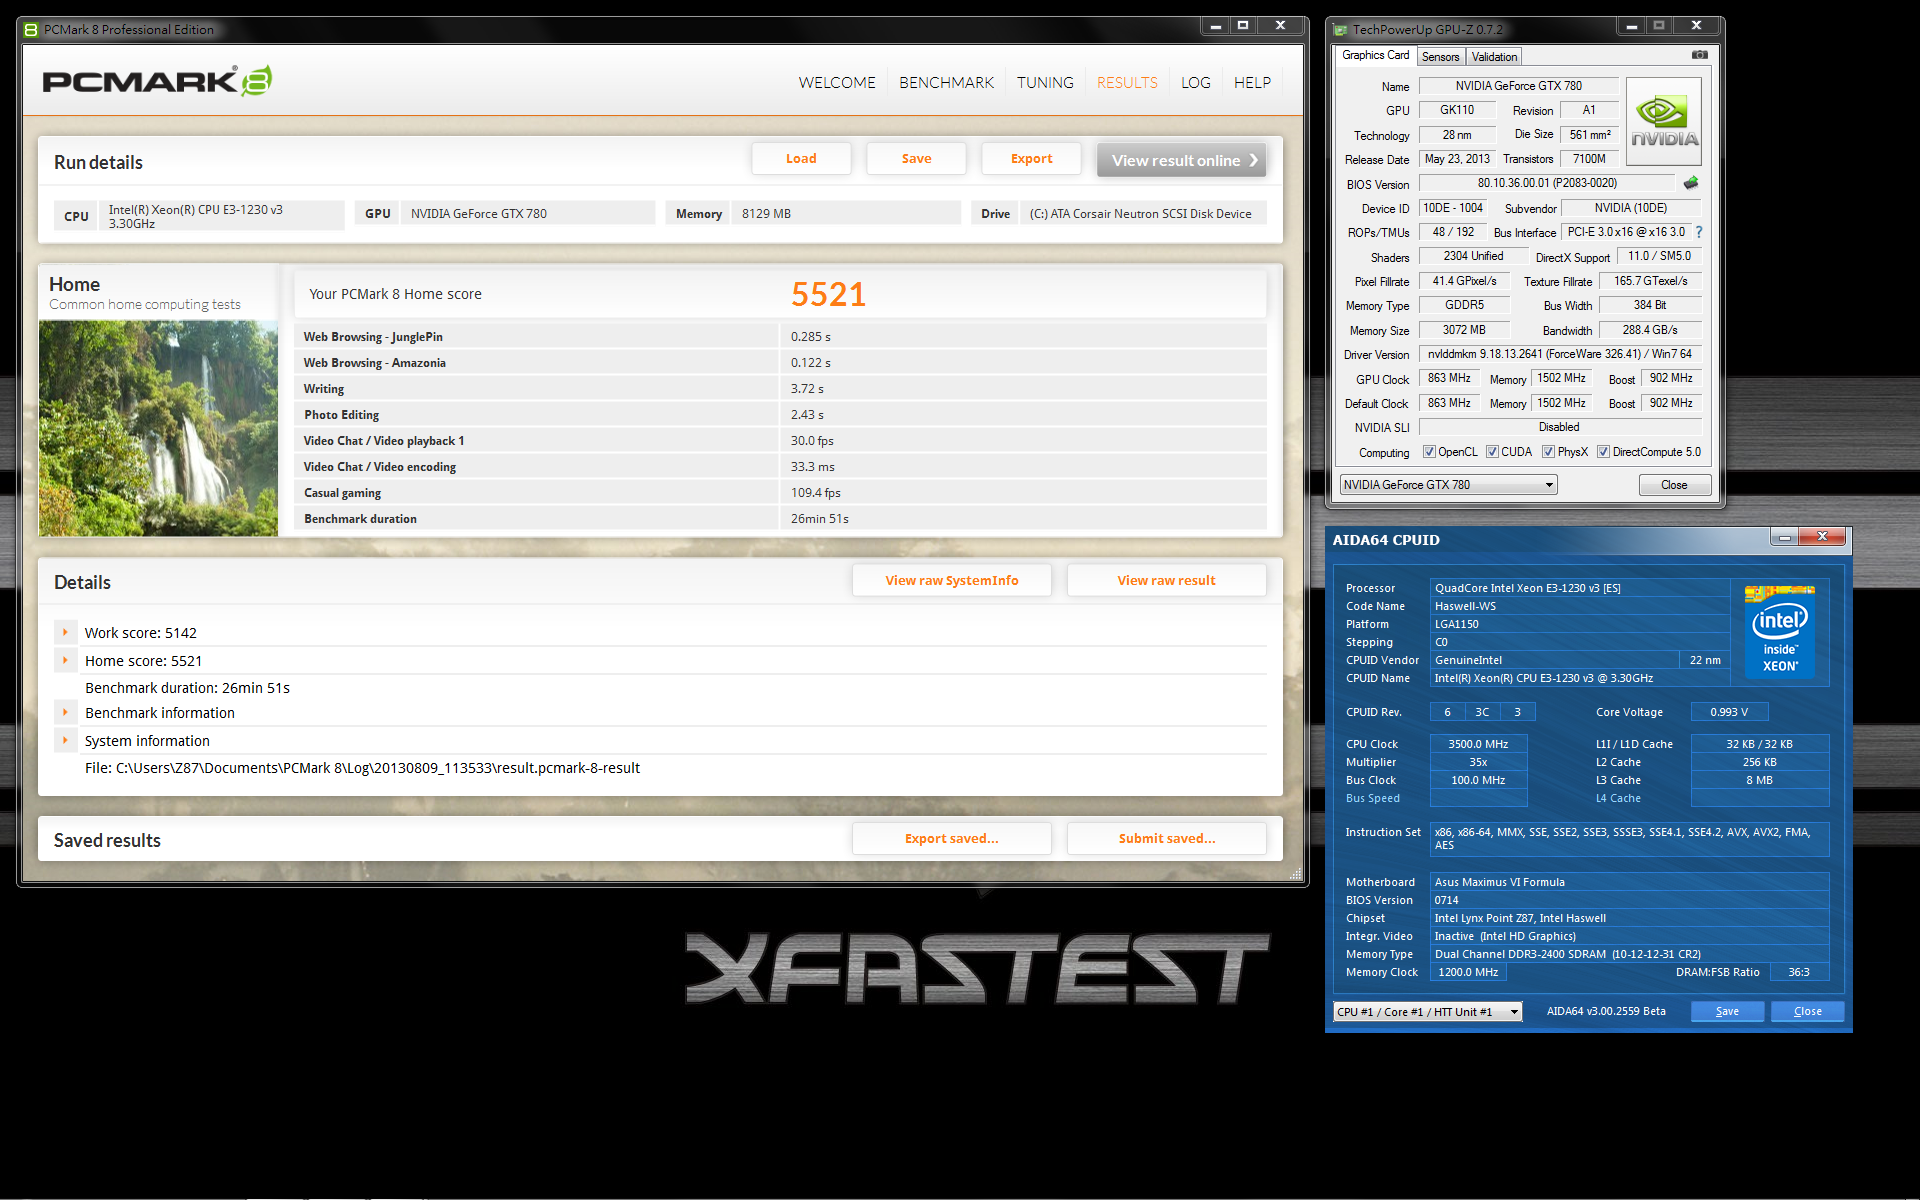
Task: Open the BENCHMARK menu in PCMark
Action: [946, 83]
